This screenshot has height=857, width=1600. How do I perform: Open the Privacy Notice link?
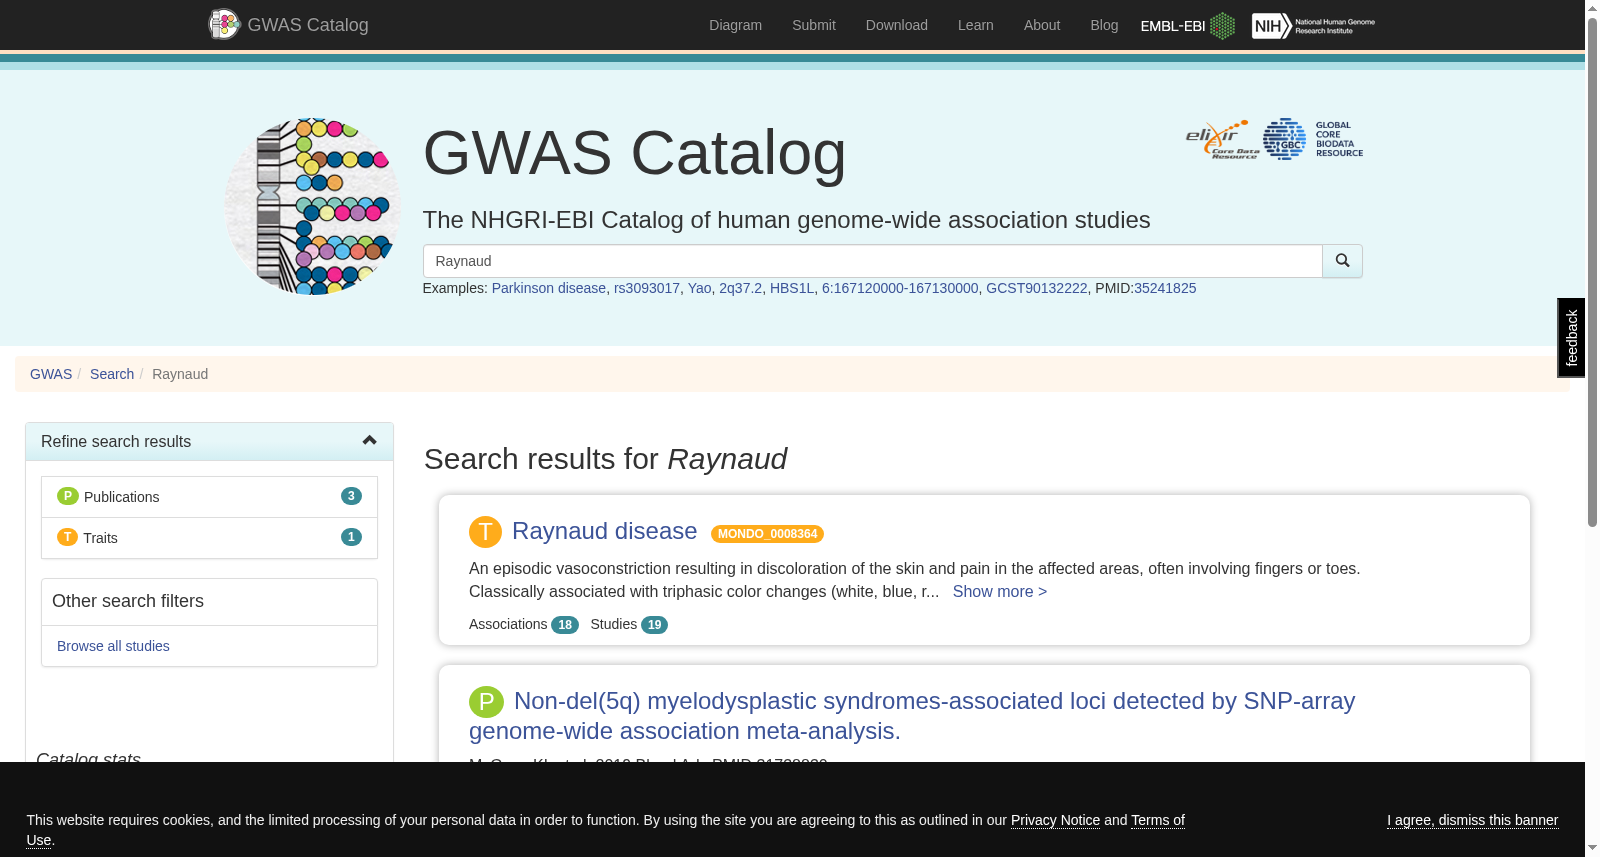point(1055,820)
